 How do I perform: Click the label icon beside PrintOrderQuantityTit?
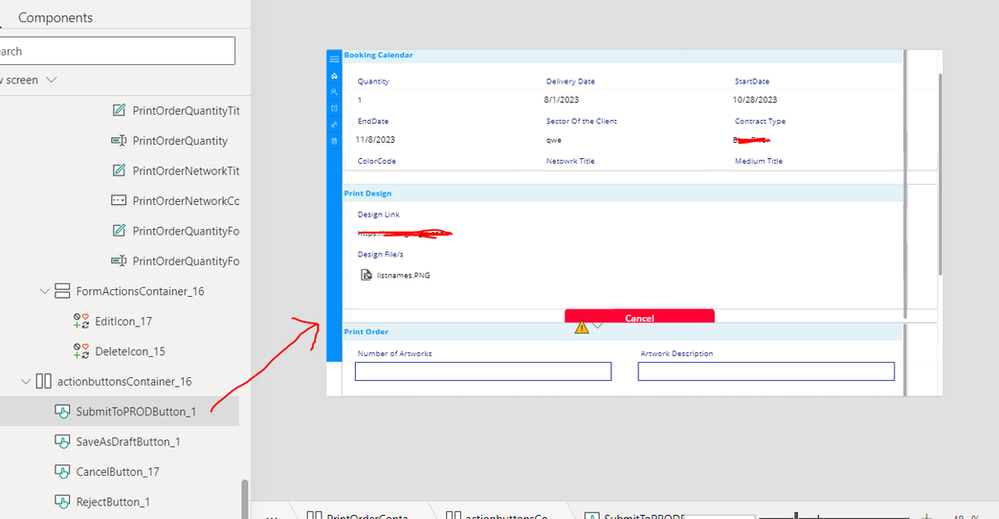(119, 110)
